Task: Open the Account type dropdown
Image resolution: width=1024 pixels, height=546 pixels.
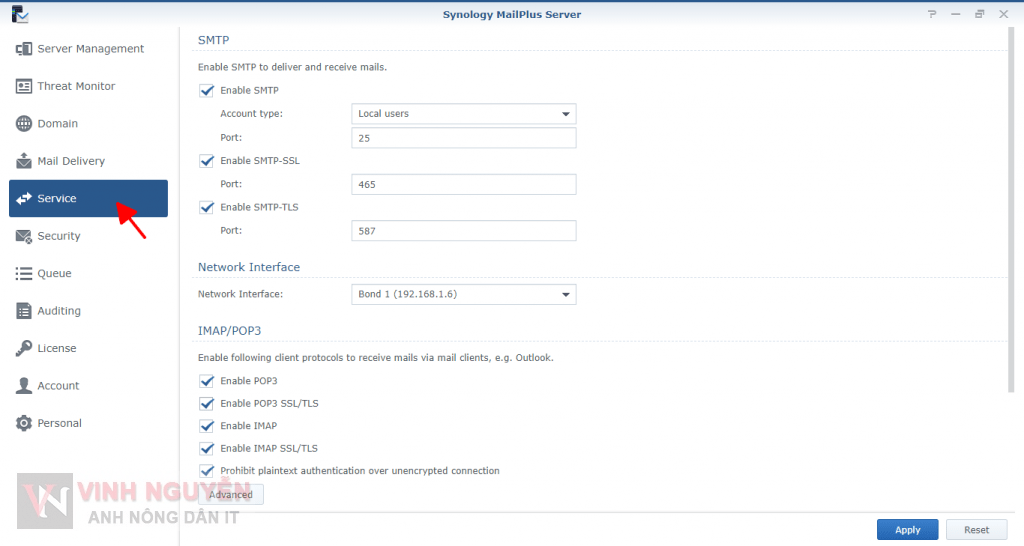Action: pyautogui.click(x=464, y=114)
